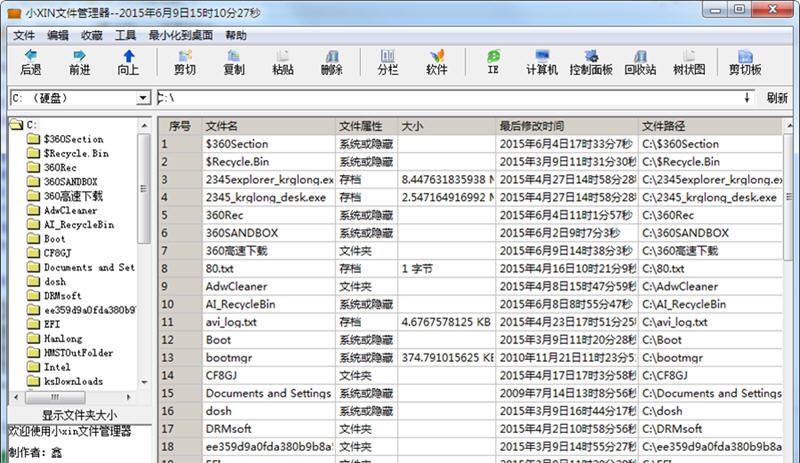Select Intel folder in tree
800x463 pixels.
(x=57, y=367)
